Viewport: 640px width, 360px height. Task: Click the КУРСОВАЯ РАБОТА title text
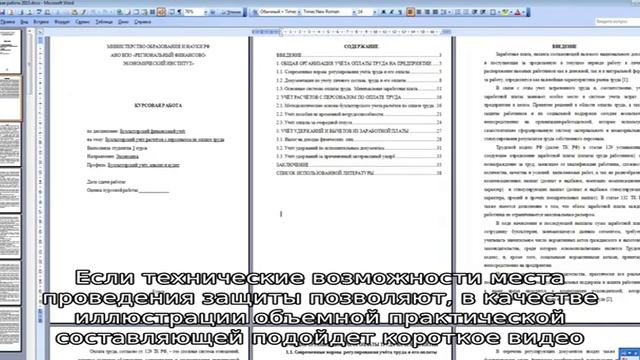[x=158, y=105]
